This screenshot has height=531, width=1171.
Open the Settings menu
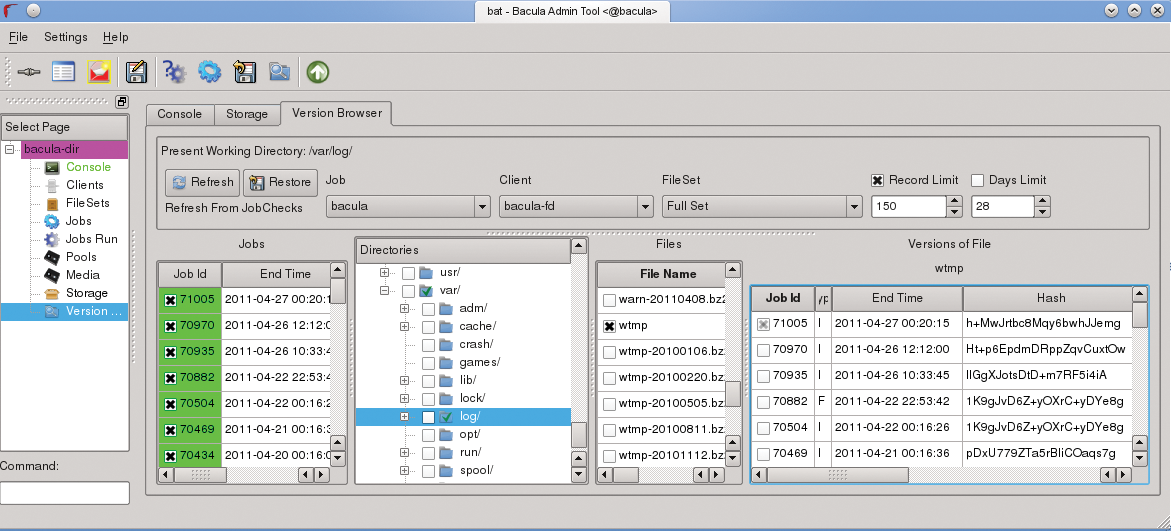pos(66,37)
